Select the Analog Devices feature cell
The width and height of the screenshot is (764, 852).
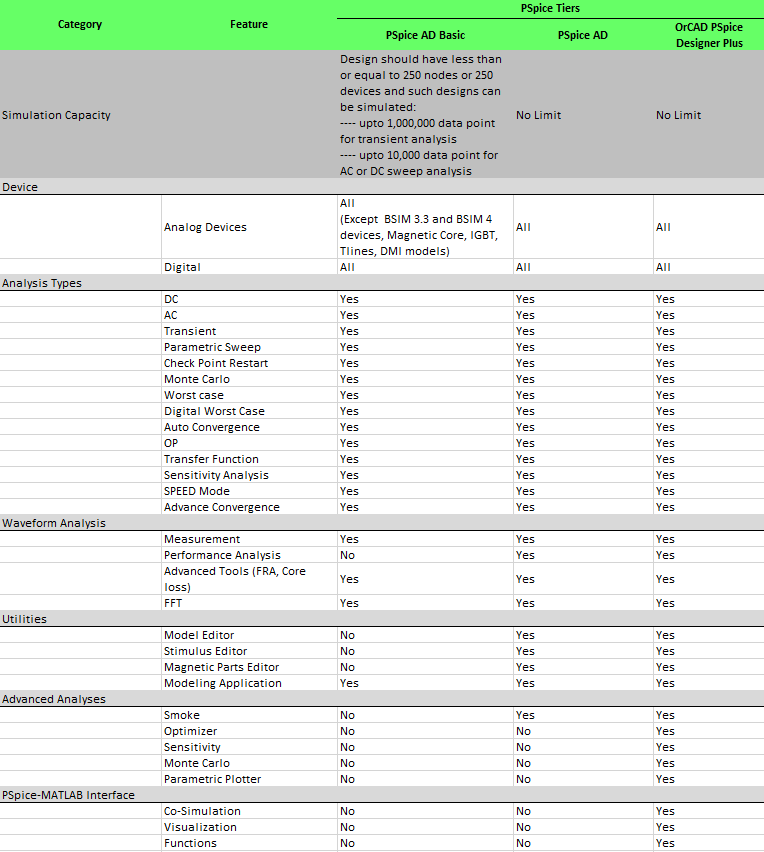(x=249, y=227)
